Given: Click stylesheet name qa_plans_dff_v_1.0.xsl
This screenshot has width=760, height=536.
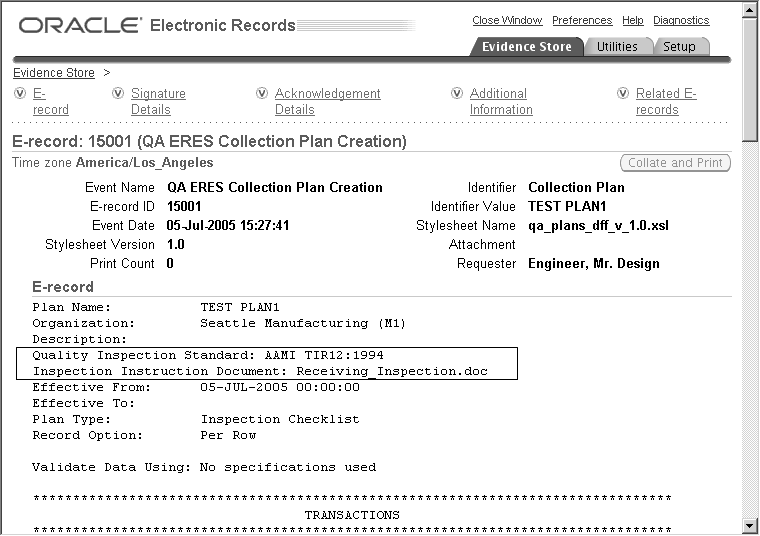Looking at the screenshot, I should click(598, 226).
